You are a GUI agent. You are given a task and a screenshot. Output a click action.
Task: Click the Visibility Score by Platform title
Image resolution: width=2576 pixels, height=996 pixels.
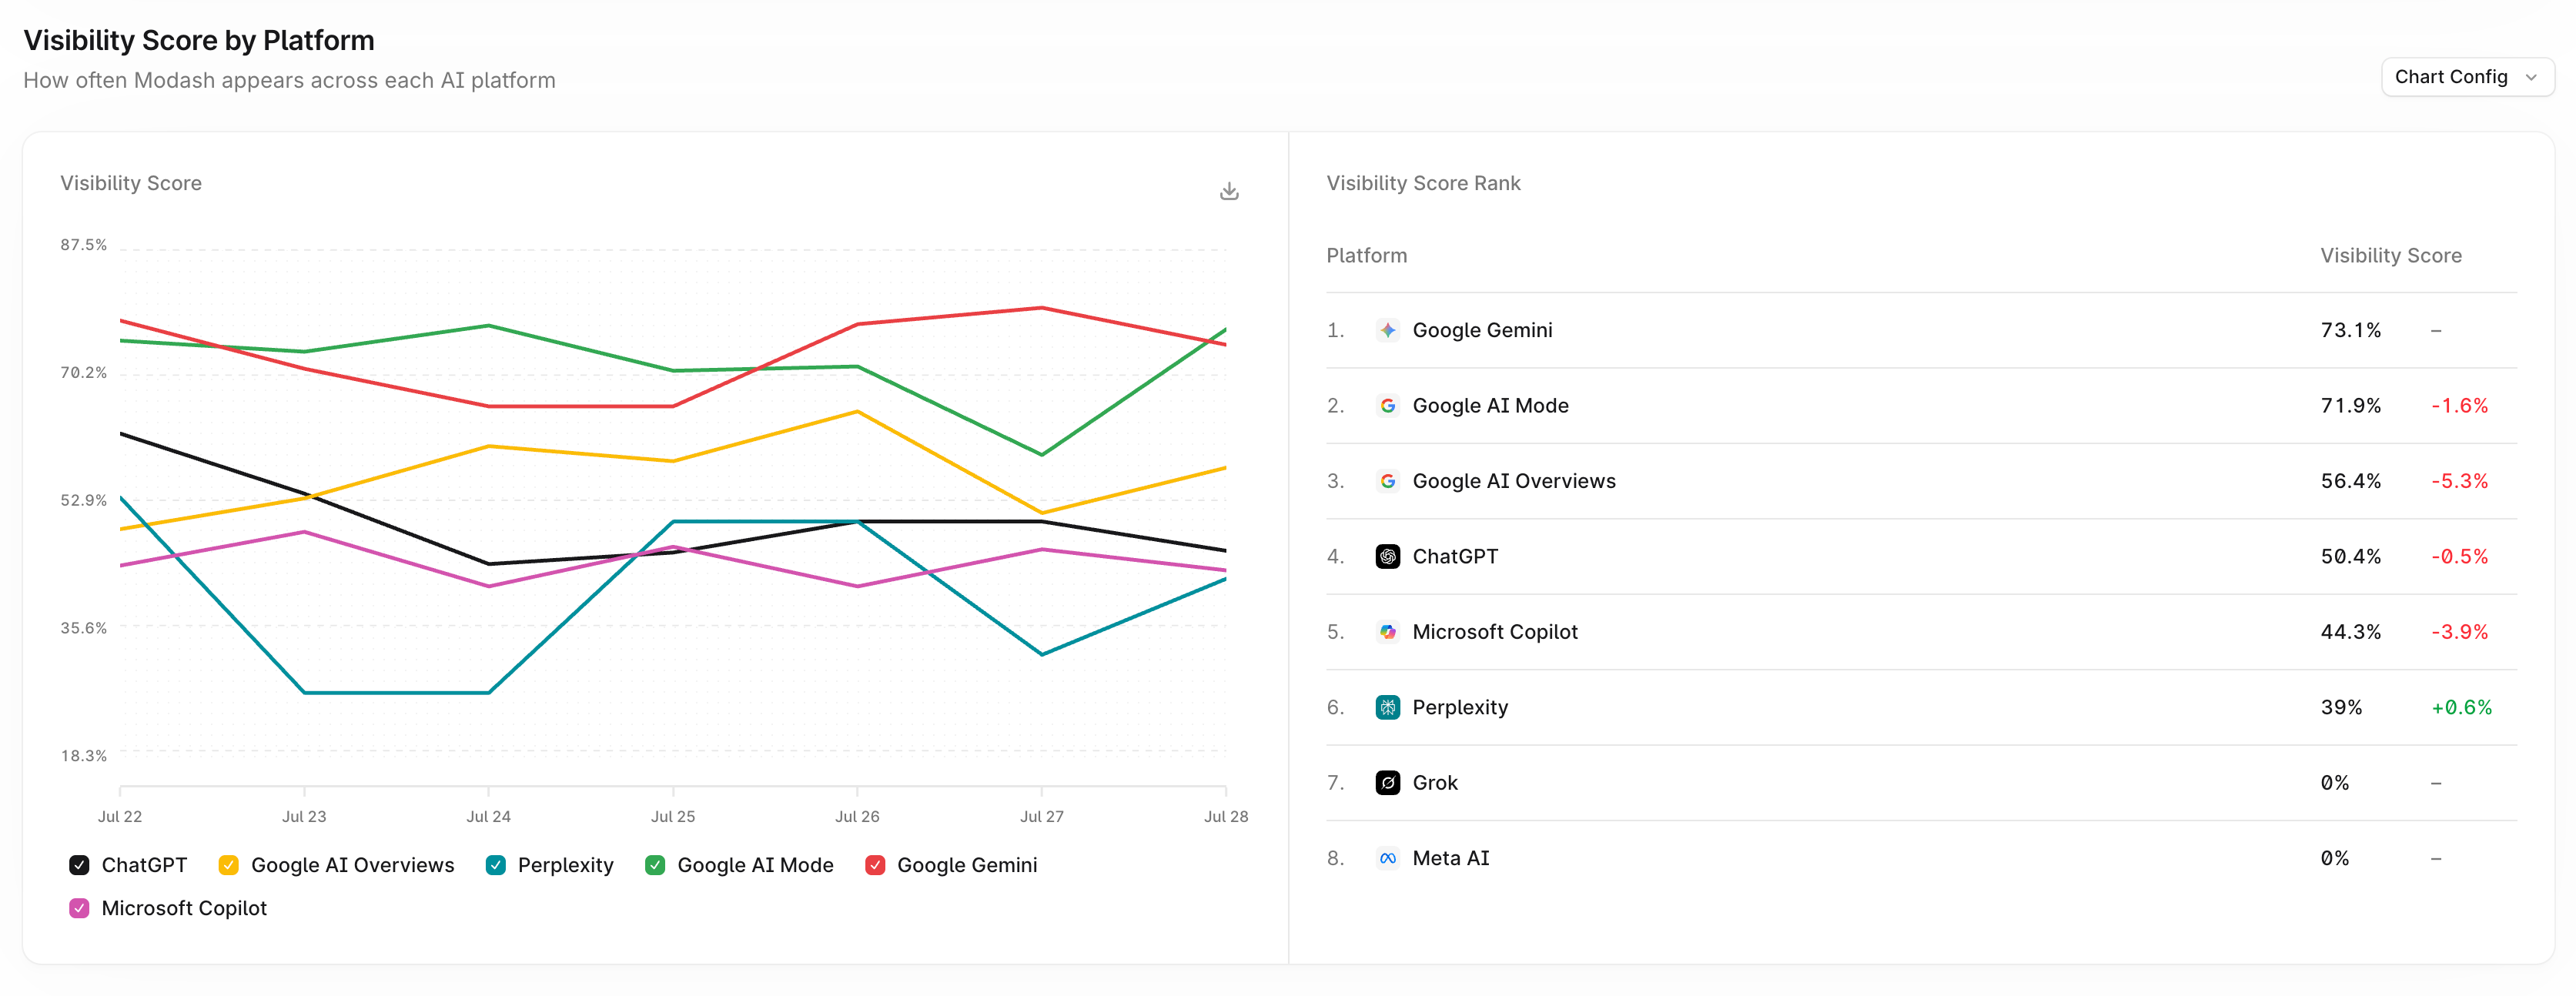(x=199, y=41)
